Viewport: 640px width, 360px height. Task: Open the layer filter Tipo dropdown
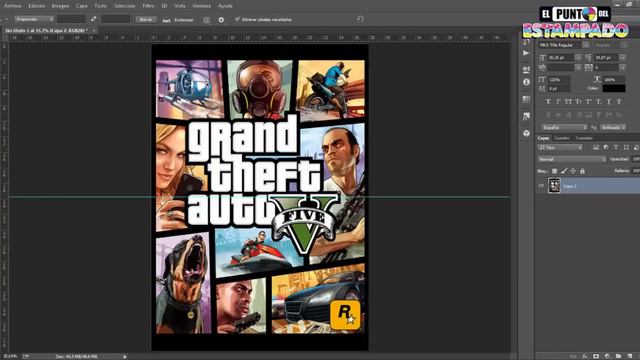point(560,147)
